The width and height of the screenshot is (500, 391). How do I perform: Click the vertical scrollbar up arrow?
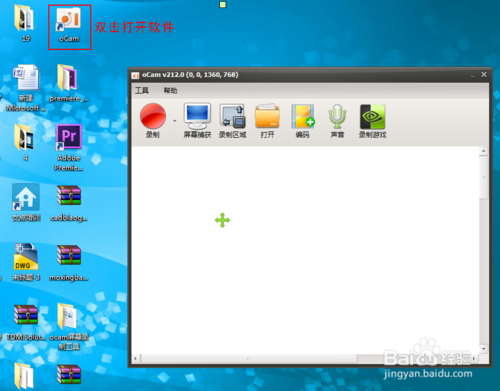click(x=483, y=151)
